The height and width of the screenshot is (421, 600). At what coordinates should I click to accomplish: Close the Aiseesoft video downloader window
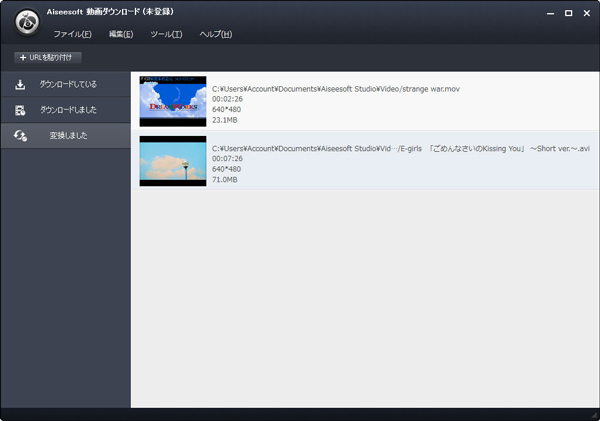tap(586, 14)
